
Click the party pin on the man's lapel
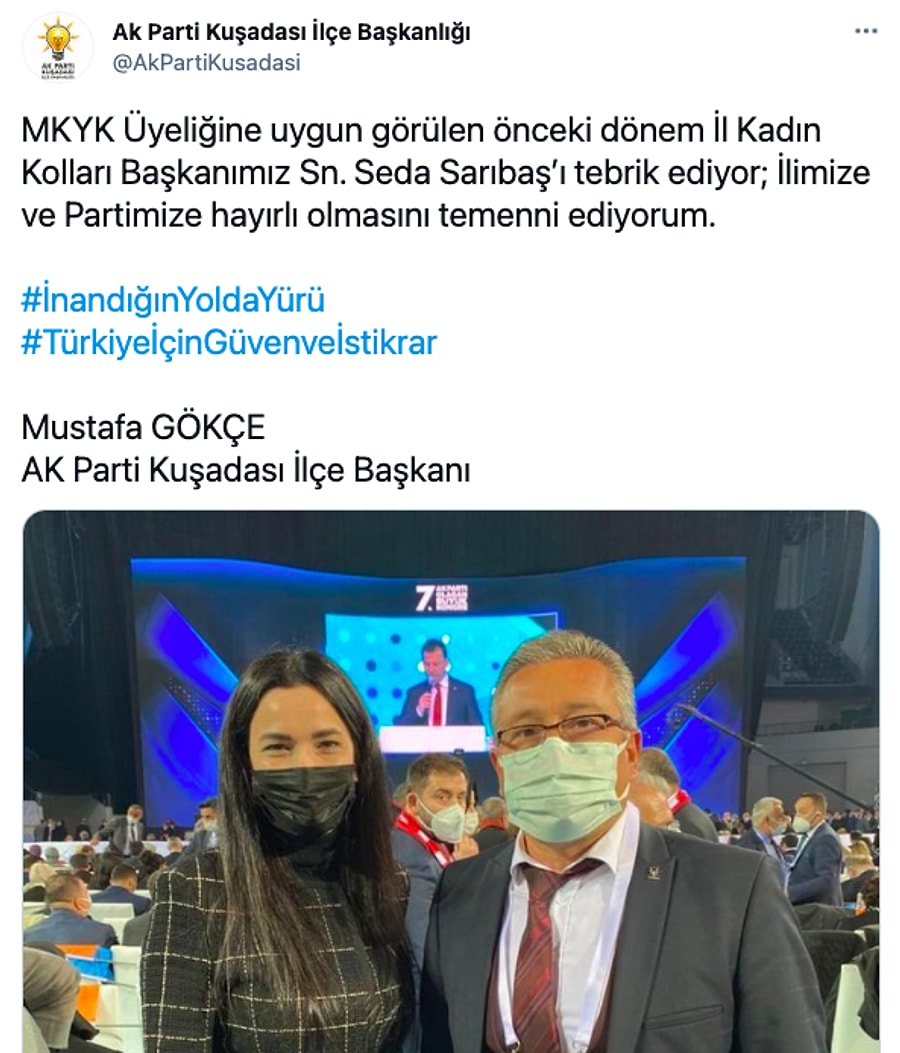point(653,872)
